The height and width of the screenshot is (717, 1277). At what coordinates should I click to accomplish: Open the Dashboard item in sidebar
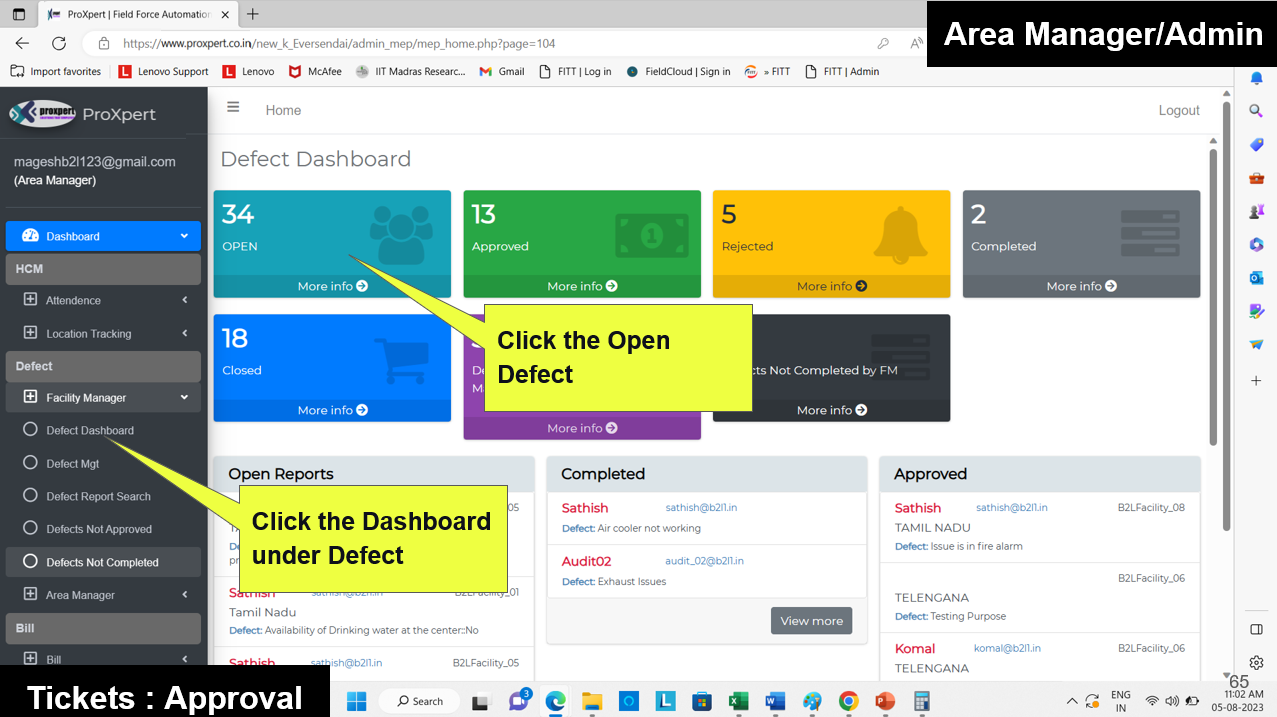point(103,237)
